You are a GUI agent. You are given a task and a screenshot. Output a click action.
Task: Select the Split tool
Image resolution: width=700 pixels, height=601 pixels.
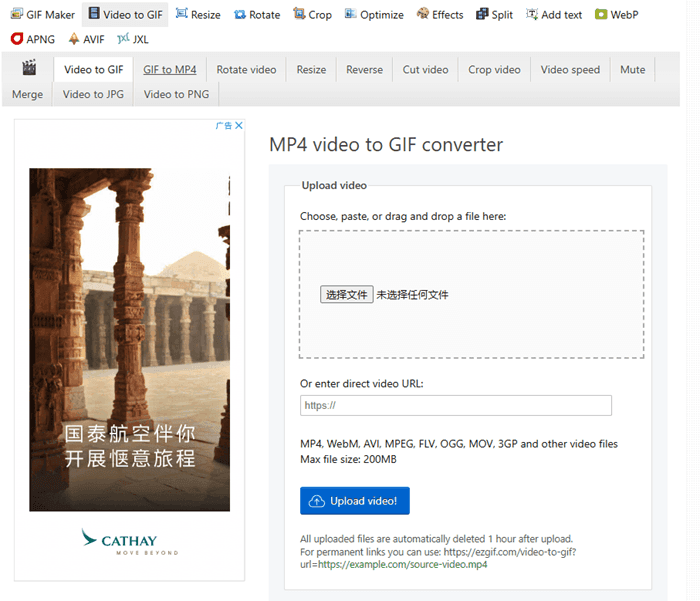494,15
